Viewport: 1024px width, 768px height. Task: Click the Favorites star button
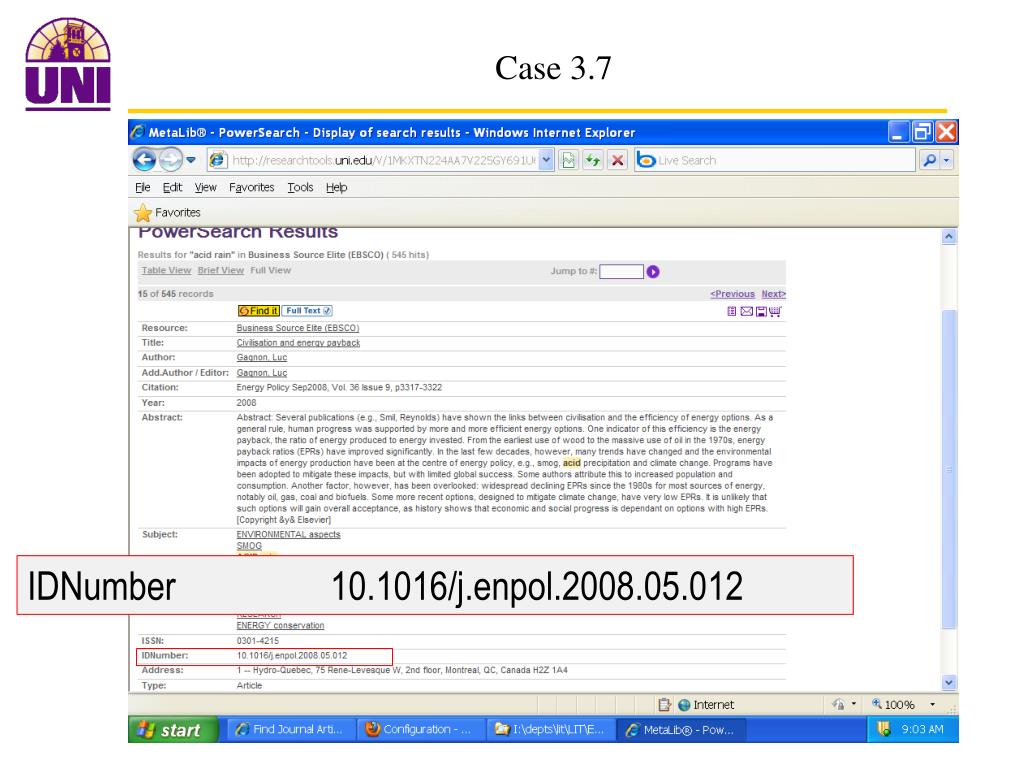(167, 213)
